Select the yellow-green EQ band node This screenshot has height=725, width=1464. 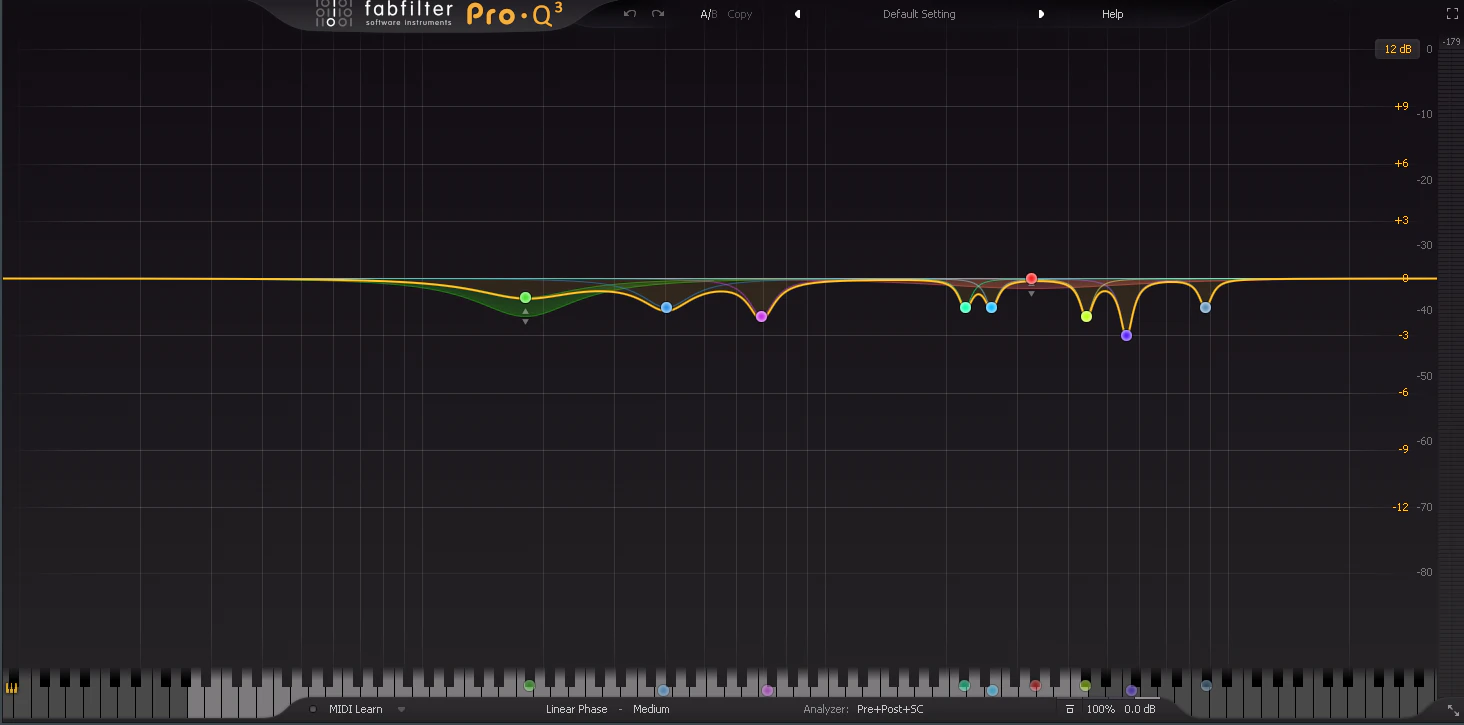[1086, 316]
